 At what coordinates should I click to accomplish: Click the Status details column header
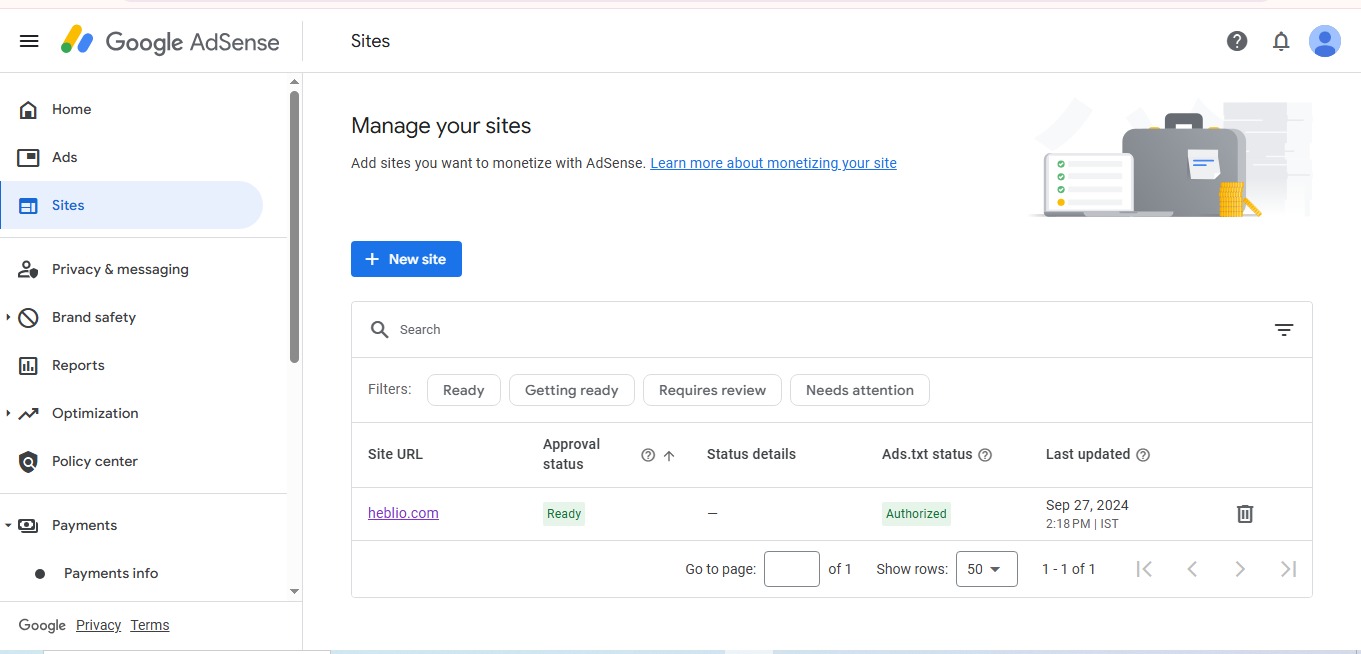tap(751, 454)
